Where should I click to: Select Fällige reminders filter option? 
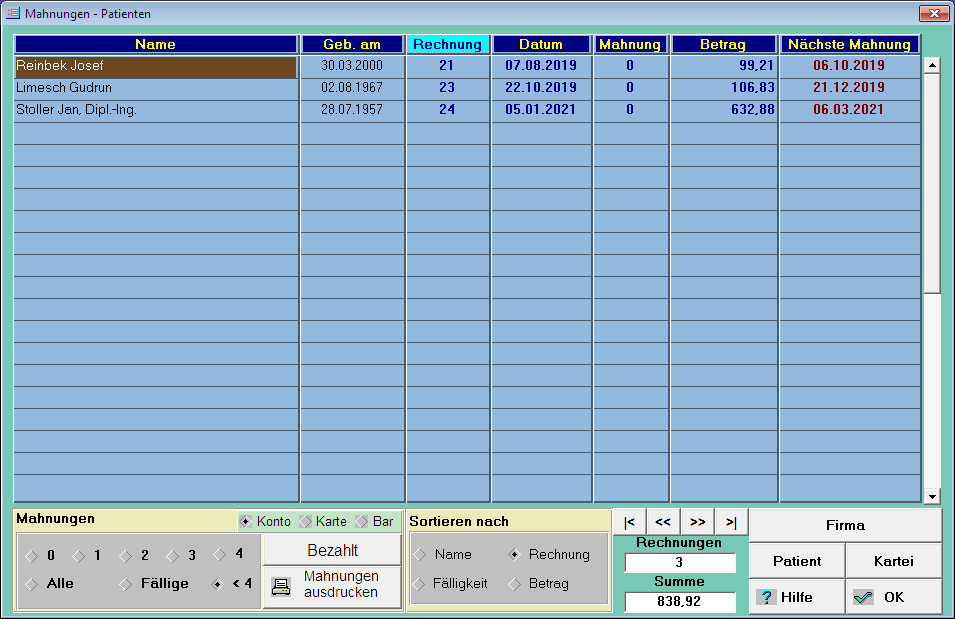pyautogui.click(x=125, y=584)
